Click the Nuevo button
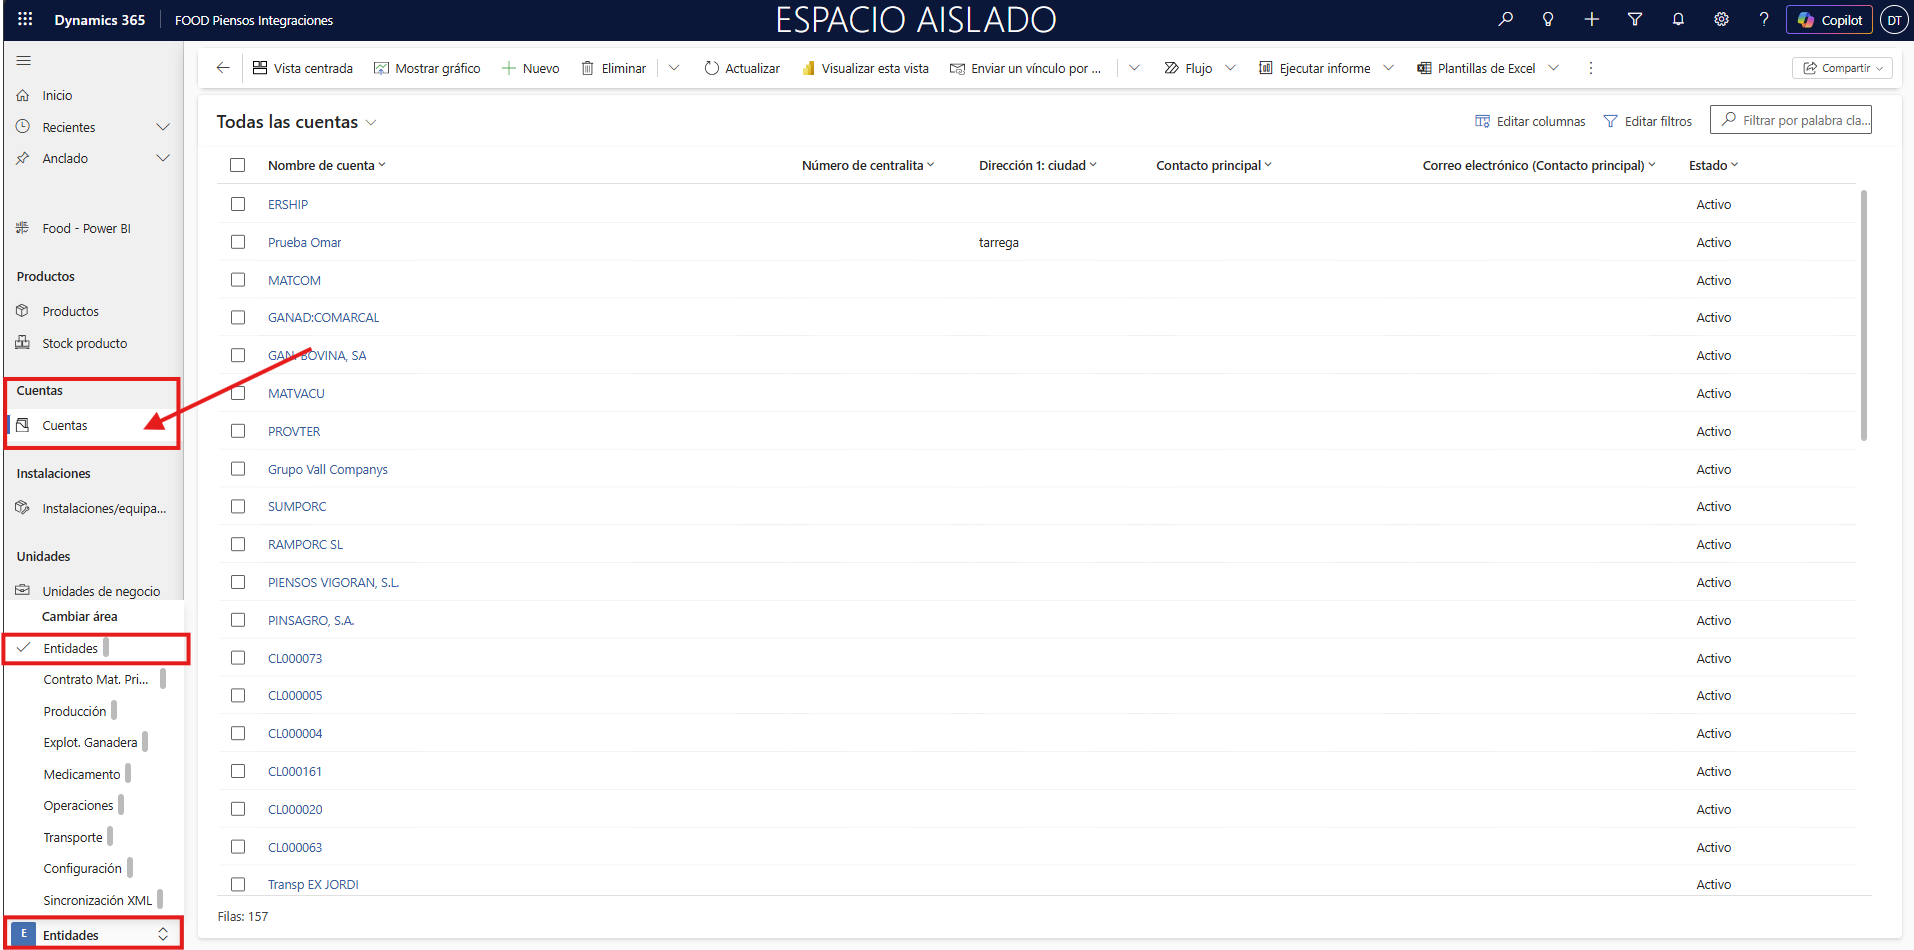1914x950 pixels. (531, 68)
